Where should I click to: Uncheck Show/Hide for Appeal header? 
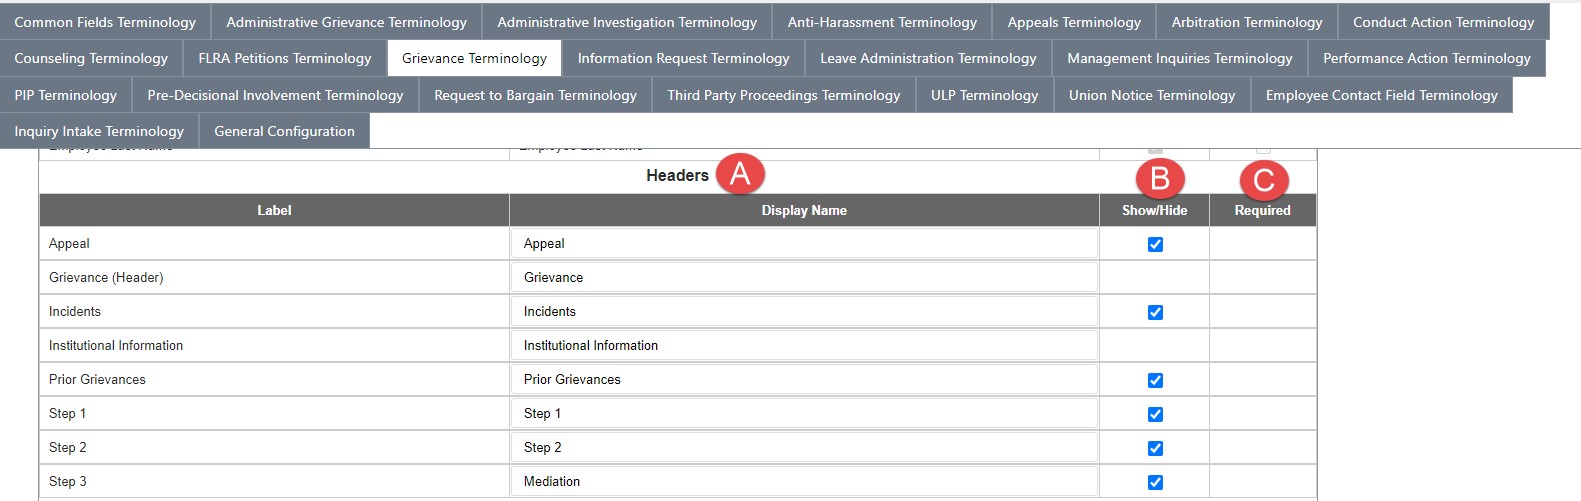(1155, 244)
